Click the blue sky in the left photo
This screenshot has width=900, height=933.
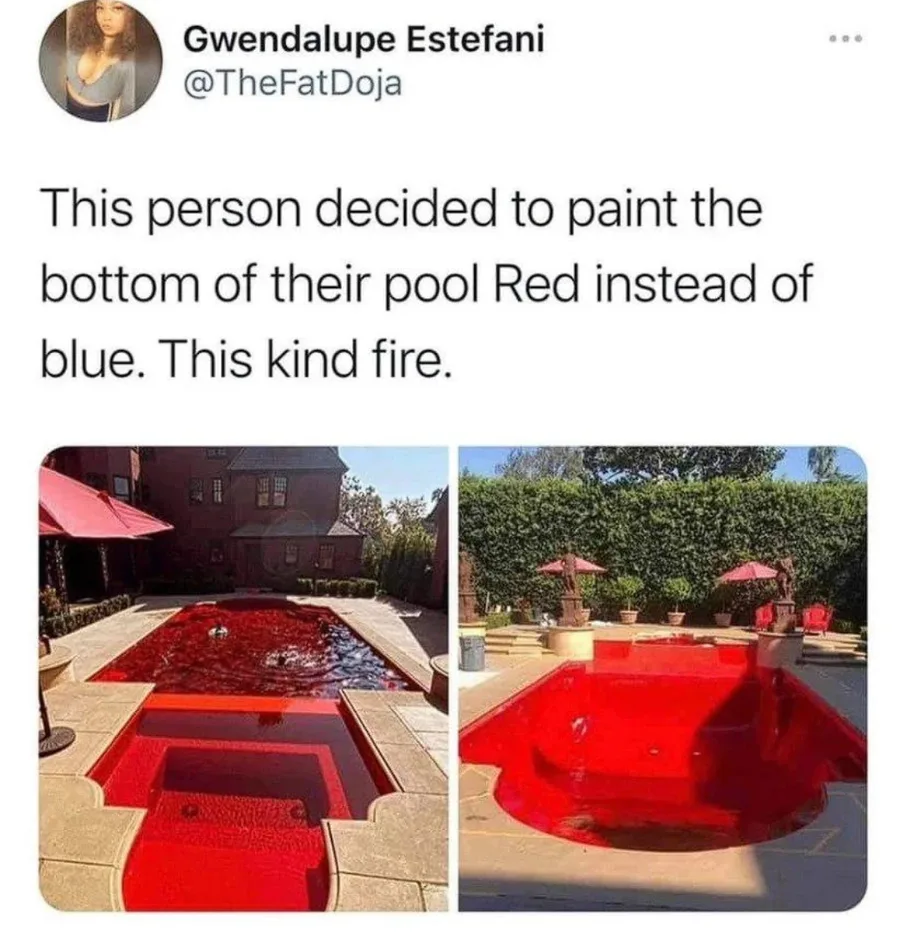[x=399, y=470]
